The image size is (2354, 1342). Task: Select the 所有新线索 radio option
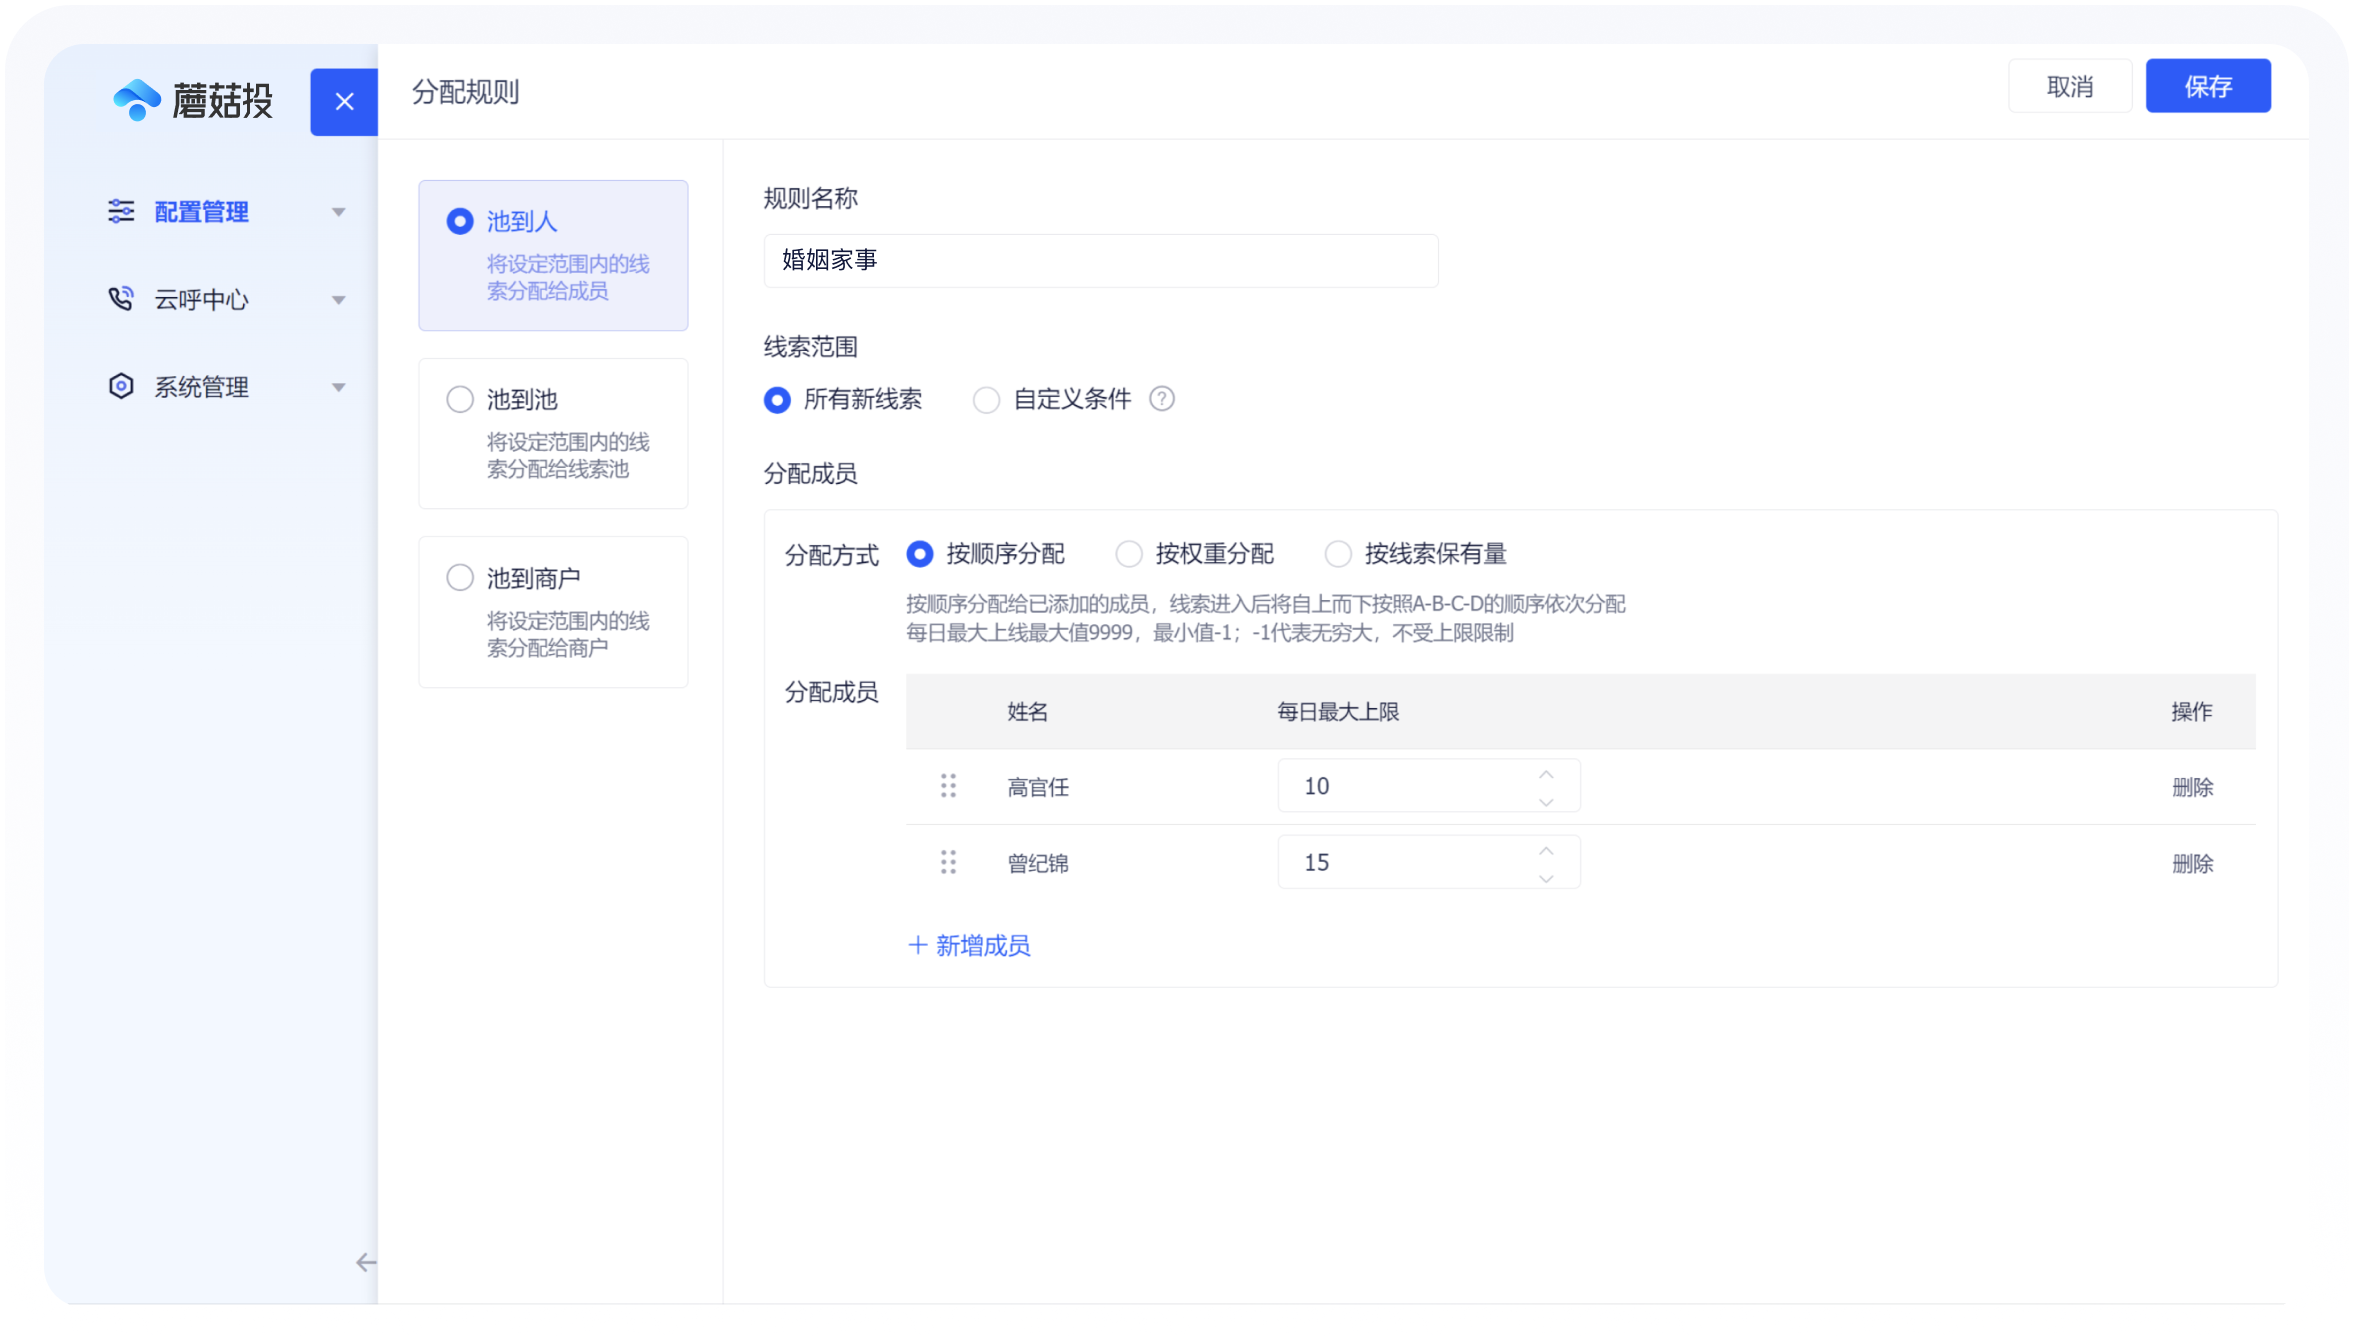point(776,400)
